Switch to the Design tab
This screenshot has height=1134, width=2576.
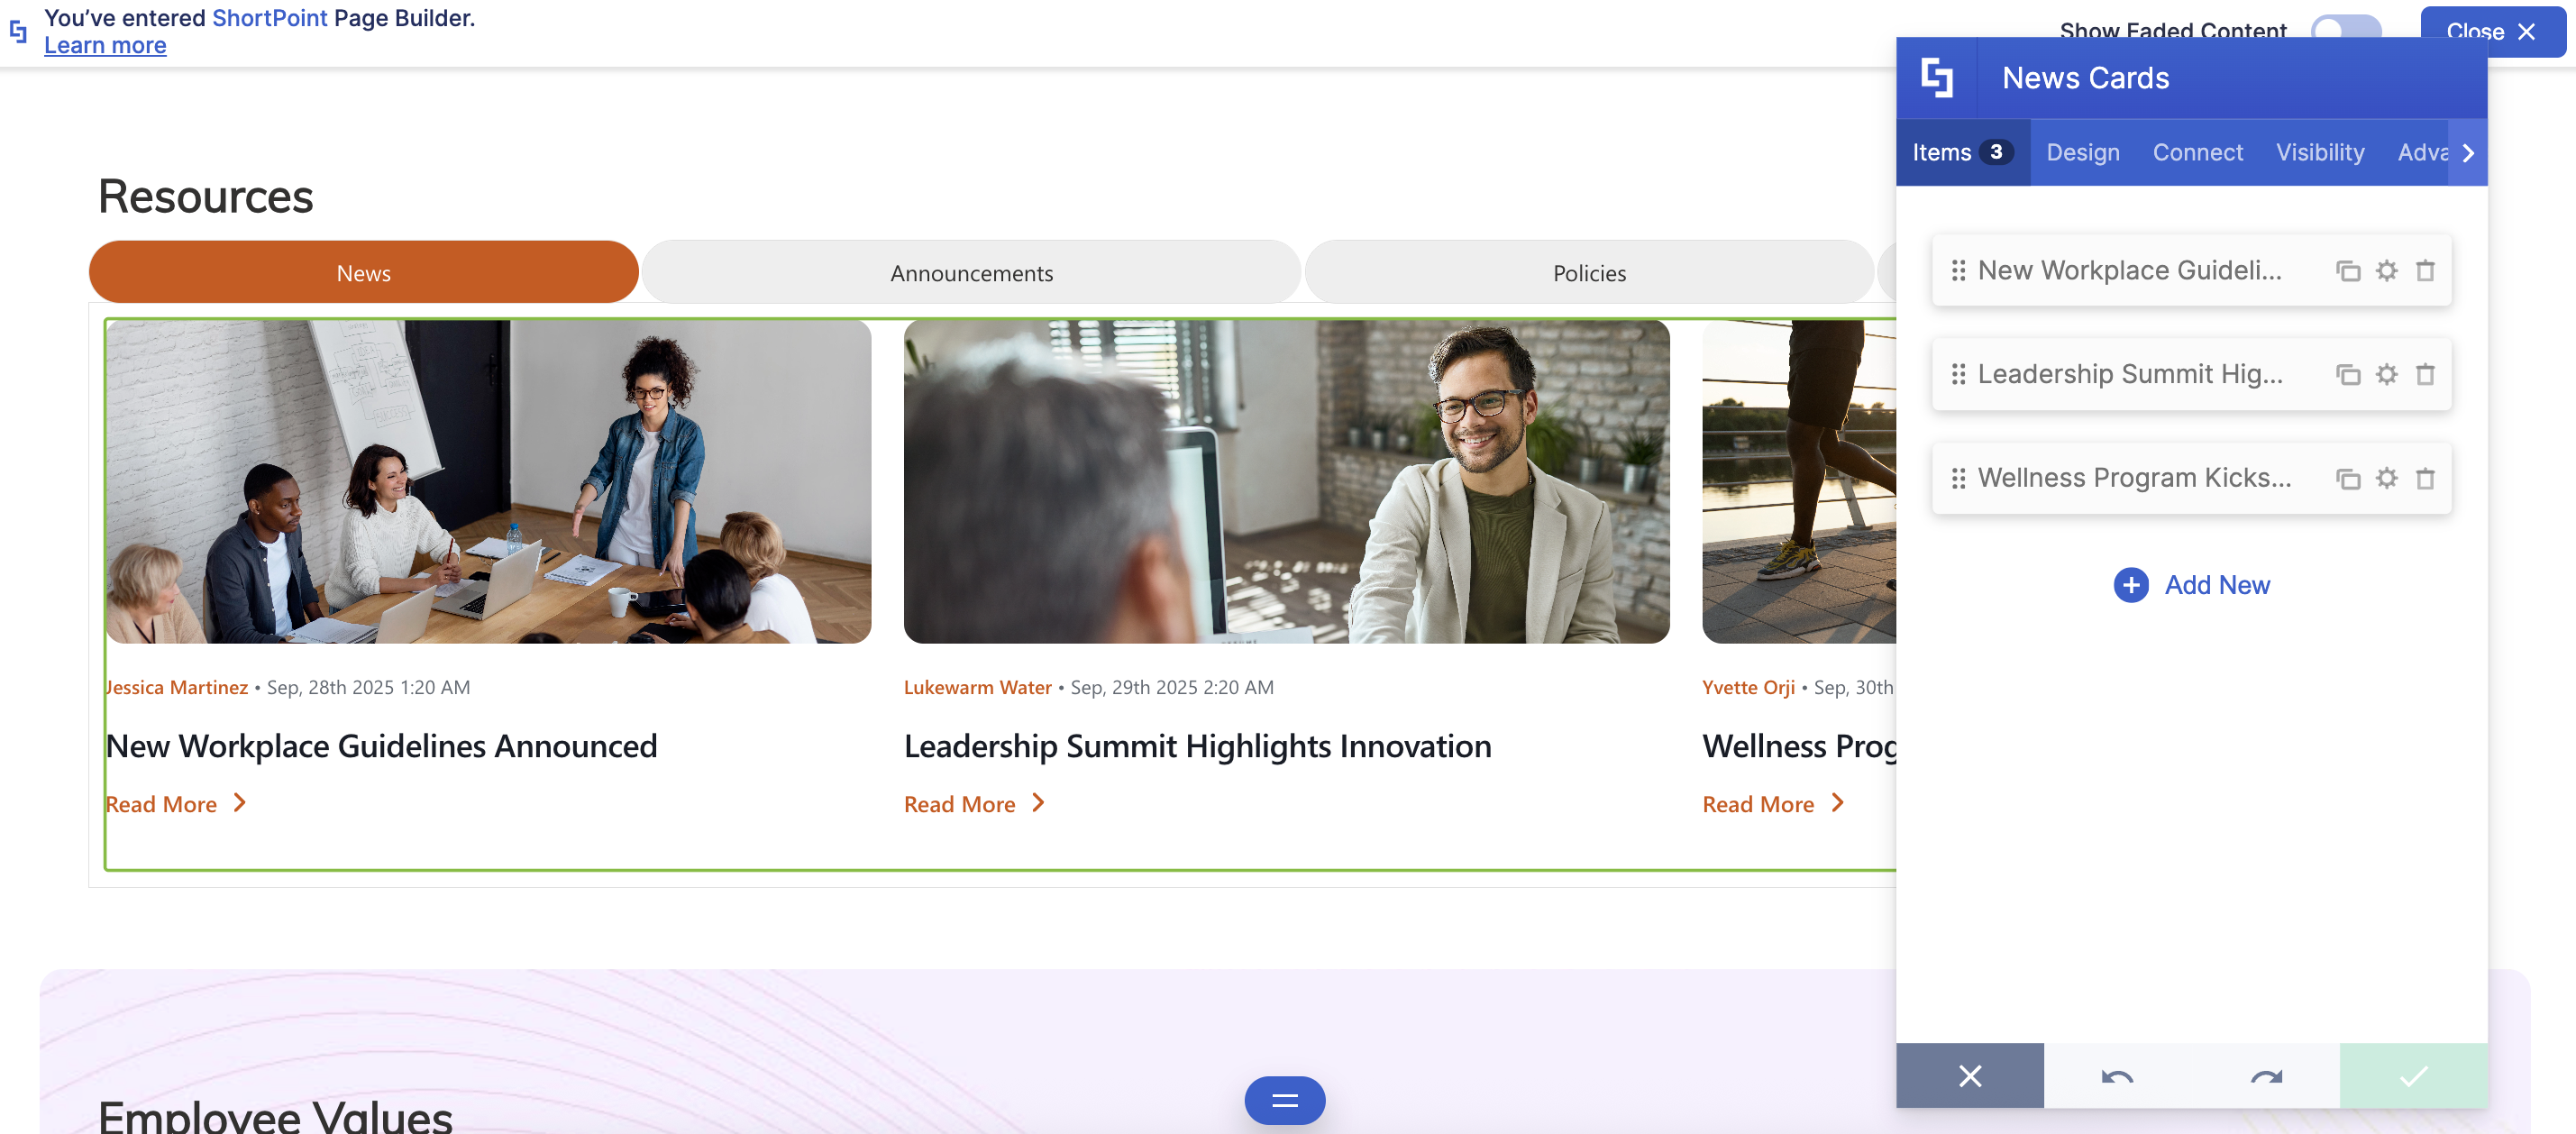tap(2082, 153)
